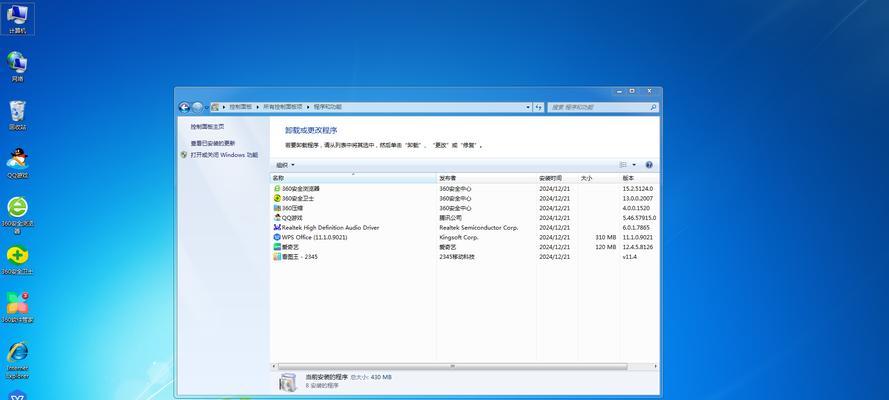This screenshot has width=889, height=400.
Task: Expand the 控制面板 breadcrumb arrow
Action: 257,107
